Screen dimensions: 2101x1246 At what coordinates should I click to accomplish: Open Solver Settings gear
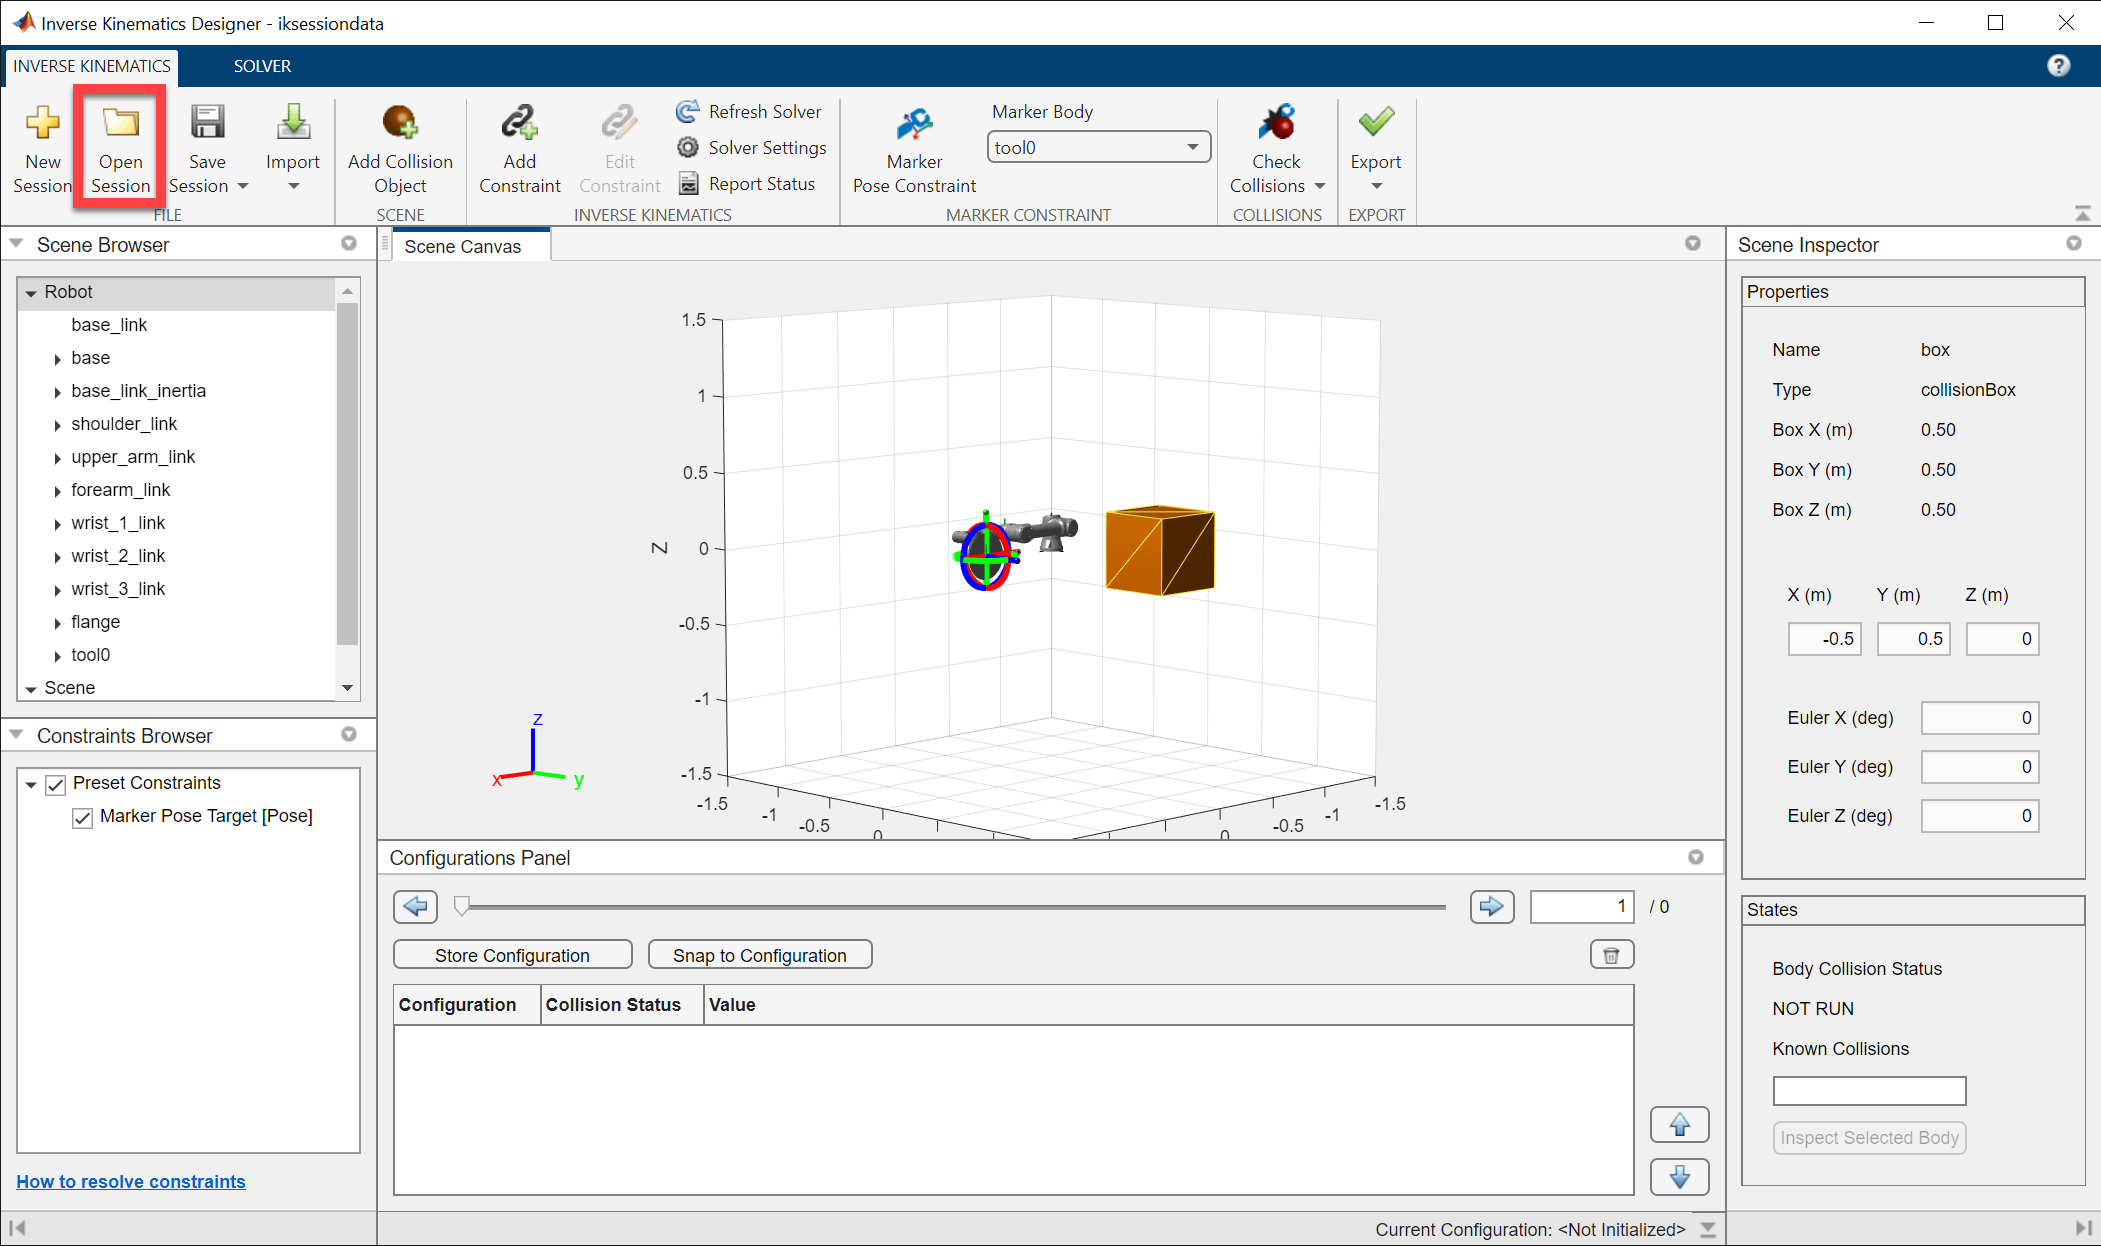click(688, 148)
